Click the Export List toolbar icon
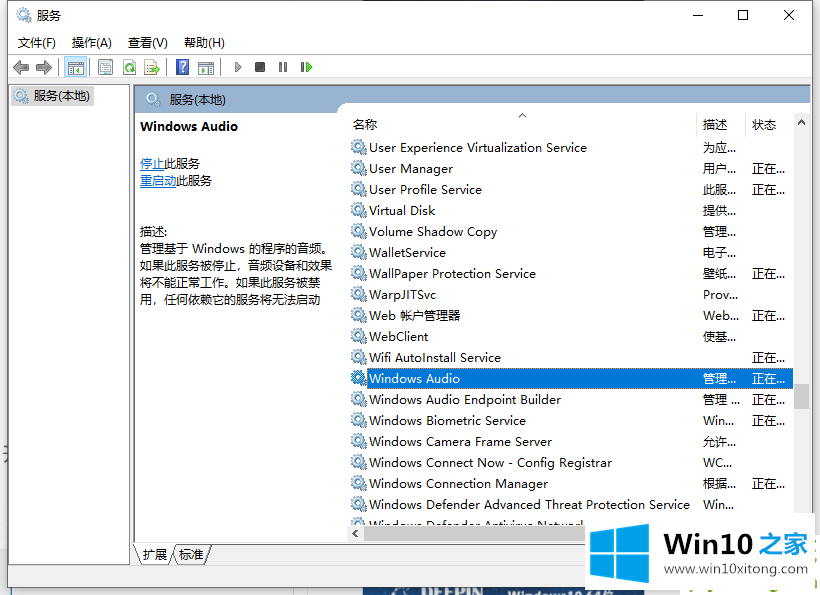Viewport: 820px width, 595px height. click(x=152, y=67)
